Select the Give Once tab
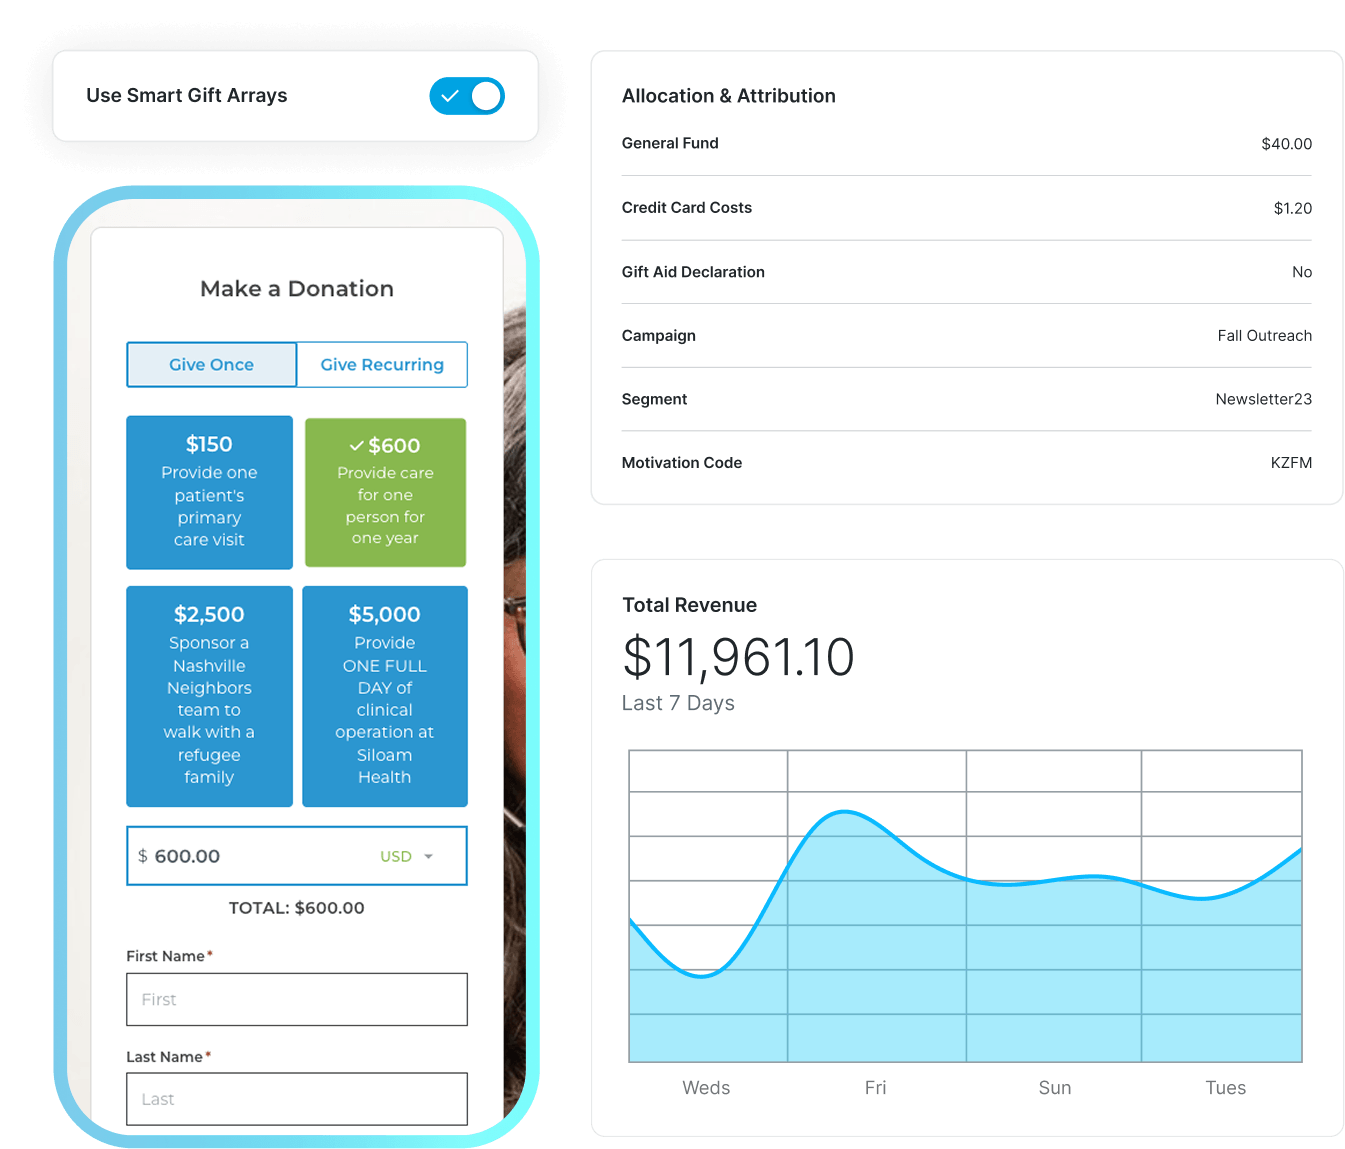The height and width of the screenshot is (1149, 1345). pyautogui.click(x=211, y=365)
